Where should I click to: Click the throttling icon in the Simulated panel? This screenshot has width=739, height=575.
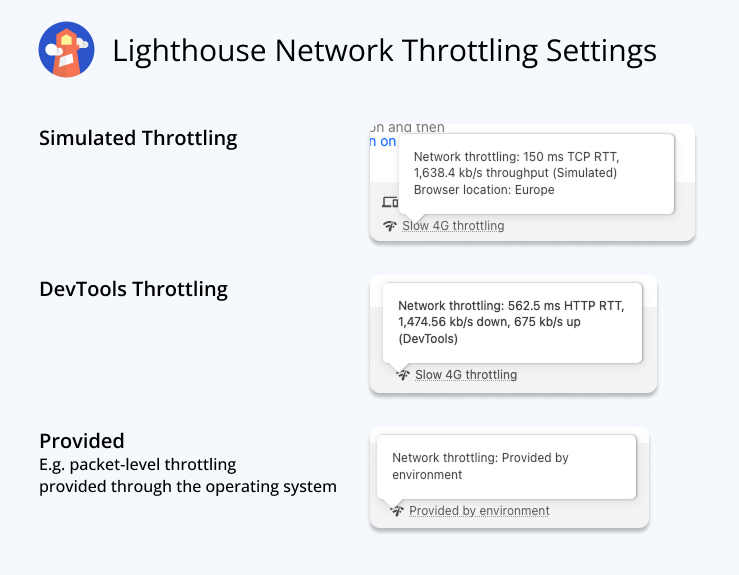[390, 226]
